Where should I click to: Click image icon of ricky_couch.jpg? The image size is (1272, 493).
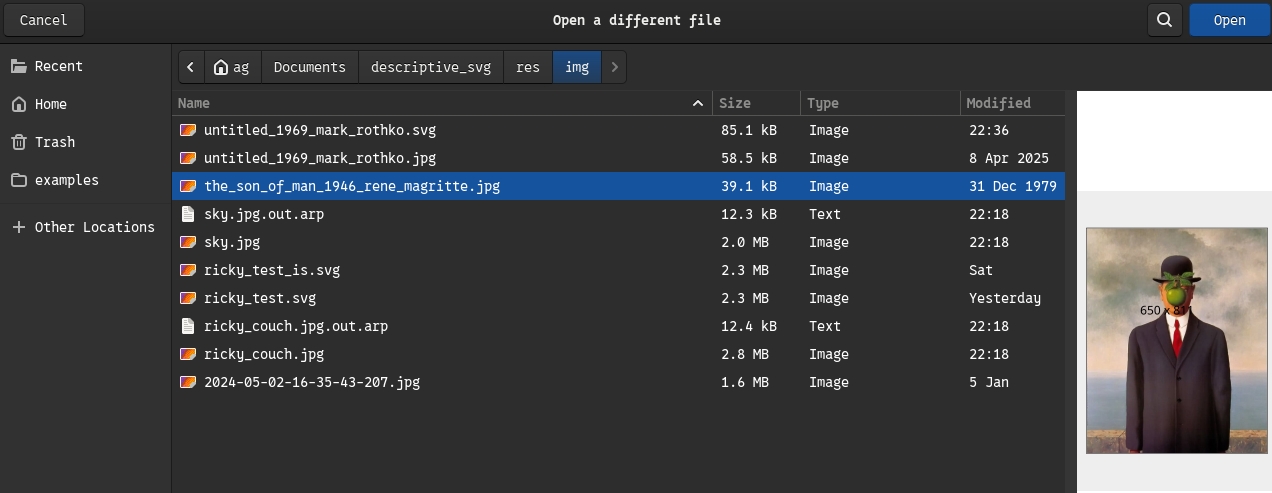pos(187,354)
